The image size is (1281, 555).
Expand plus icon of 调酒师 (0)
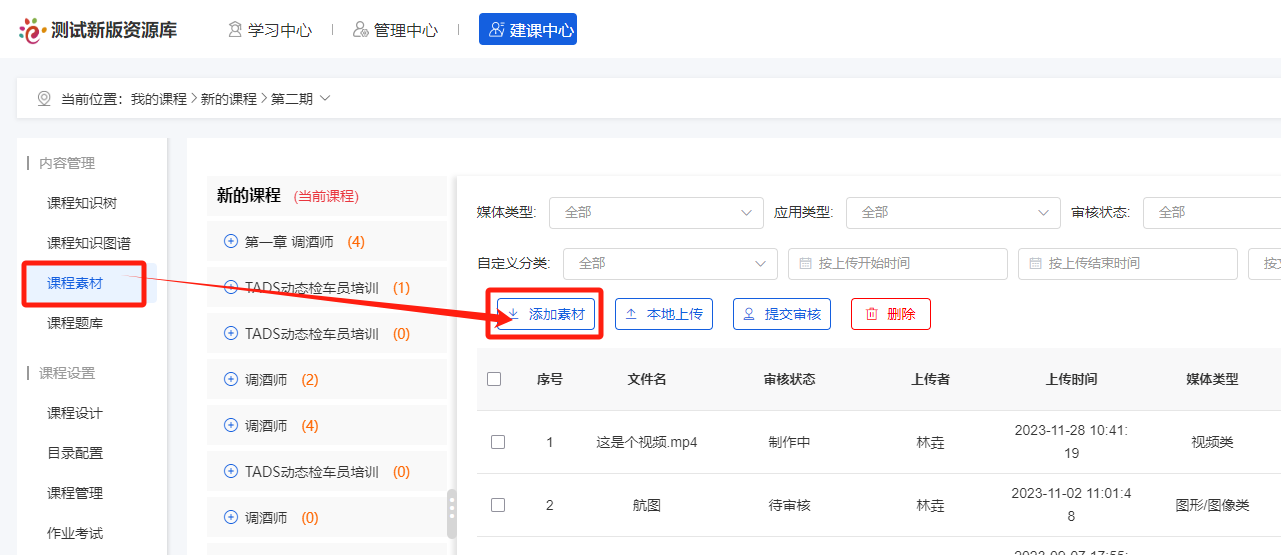(x=231, y=518)
